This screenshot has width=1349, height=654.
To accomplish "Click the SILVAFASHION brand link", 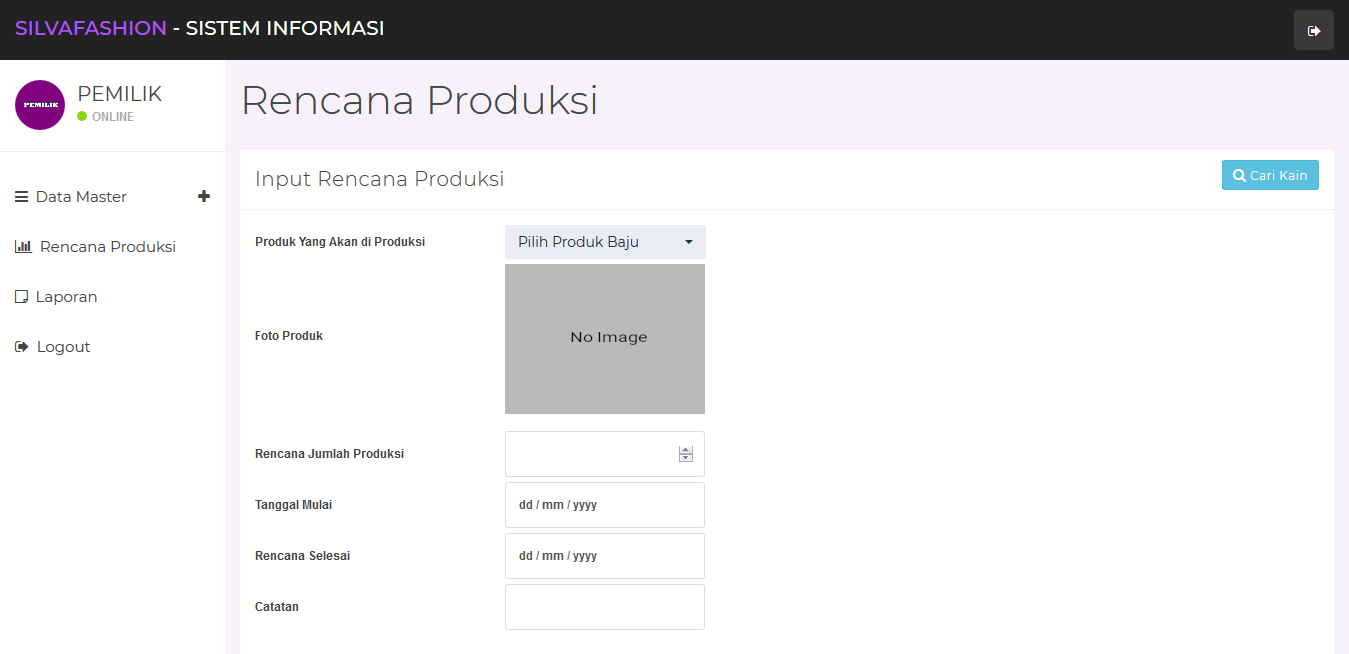I will pos(91,27).
